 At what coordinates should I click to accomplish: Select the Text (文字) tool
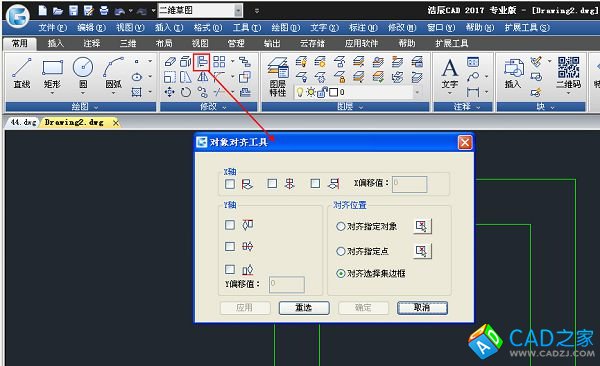point(450,73)
